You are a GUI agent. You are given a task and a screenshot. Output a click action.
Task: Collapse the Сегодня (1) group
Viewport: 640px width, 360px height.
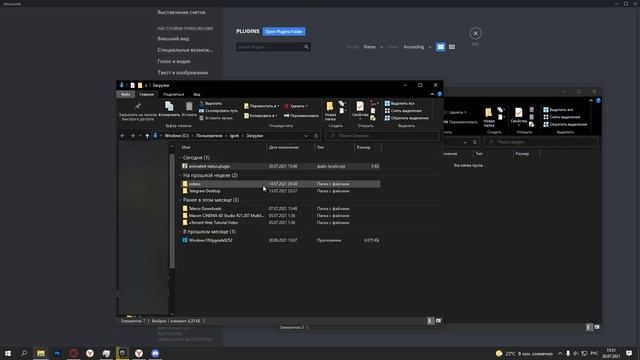point(196,158)
